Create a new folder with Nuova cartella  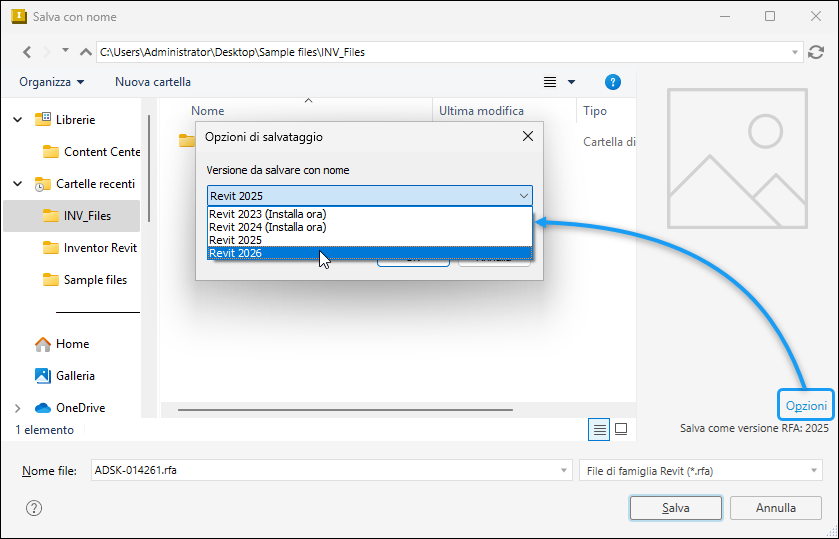[x=153, y=82]
